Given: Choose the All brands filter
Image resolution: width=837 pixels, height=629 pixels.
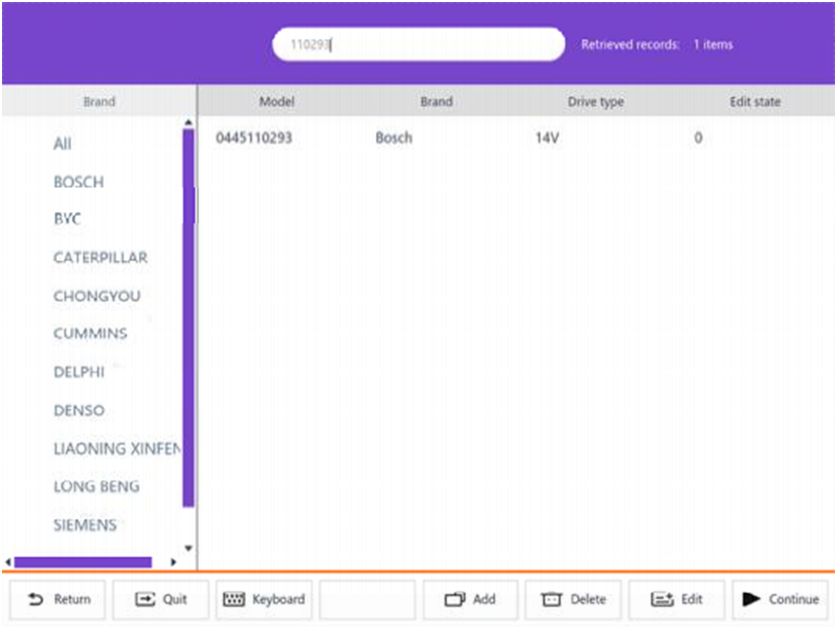Looking at the screenshot, I should (x=62, y=144).
